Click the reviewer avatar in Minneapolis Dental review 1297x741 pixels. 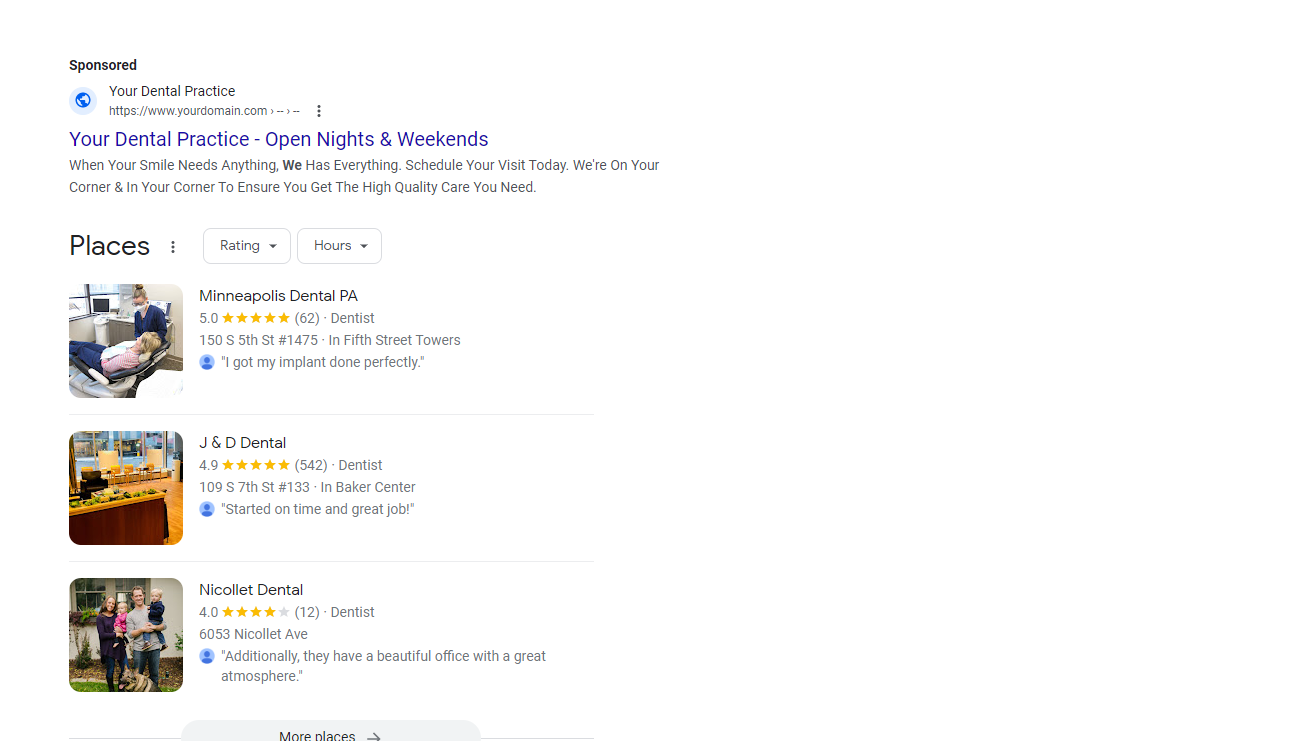point(206,361)
